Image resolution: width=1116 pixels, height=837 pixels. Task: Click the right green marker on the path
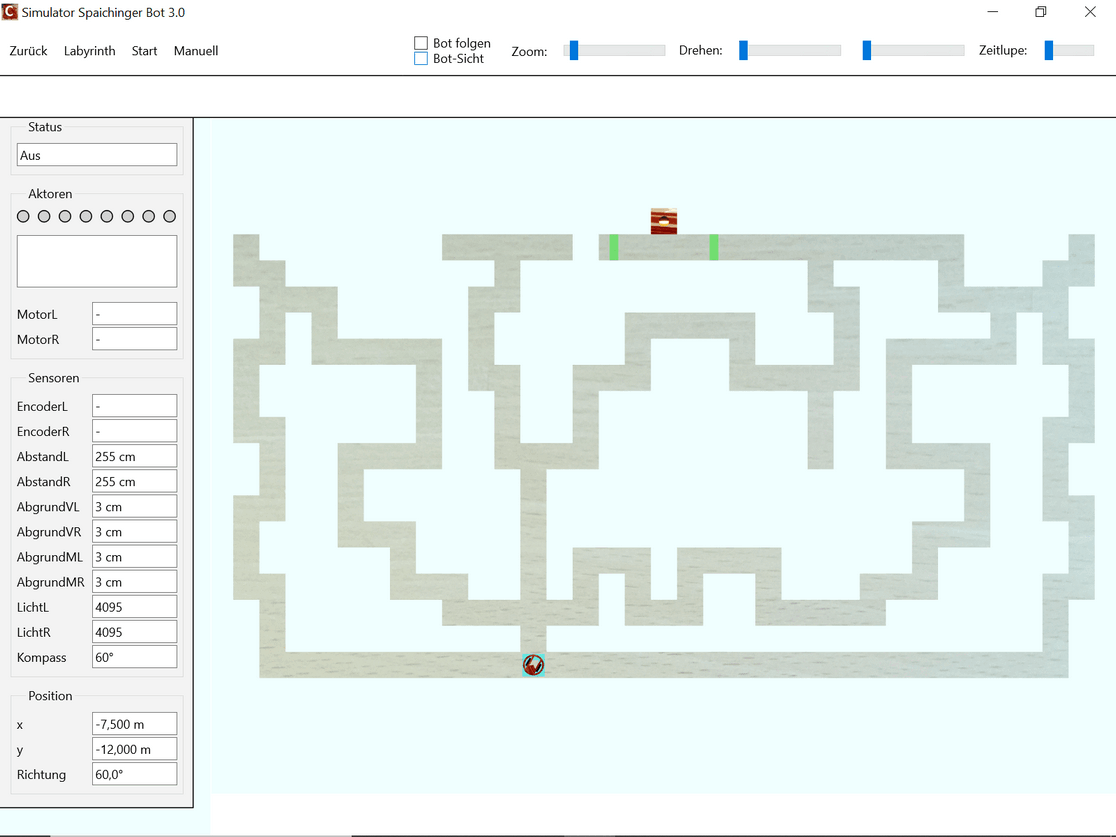(x=714, y=247)
